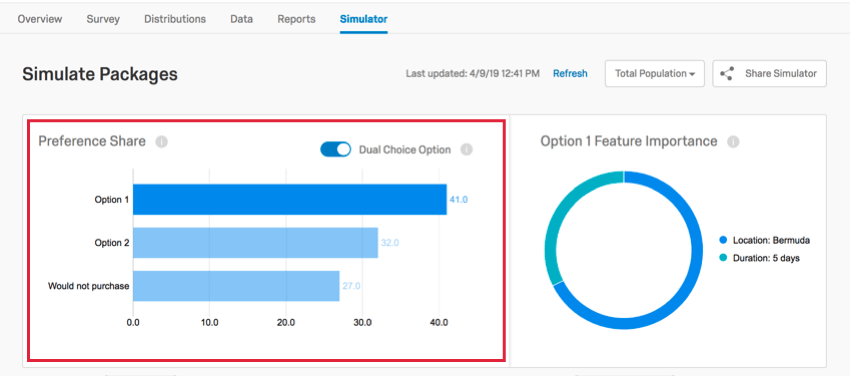
Task: Click the Option 1 bar in chart
Action: (290, 199)
